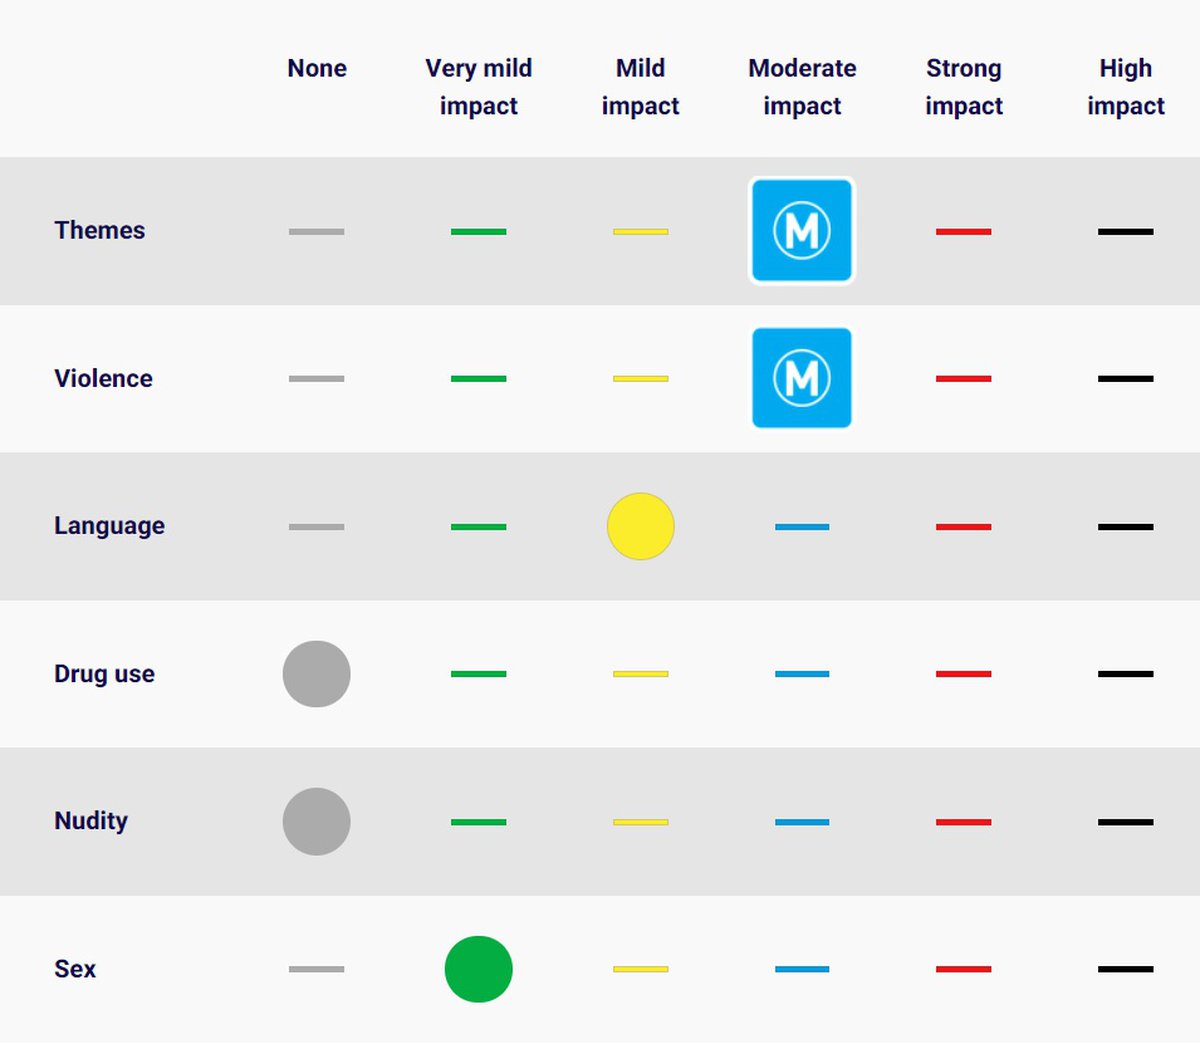Click red Strong impact dash for Nudity
The height and width of the screenshot is (1044, 1200).
(964, 822)
